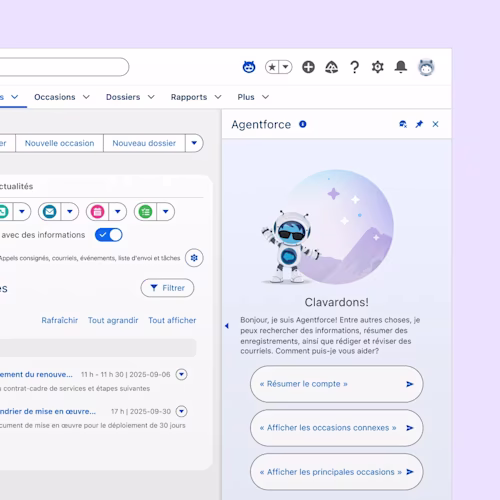Open the 'ement du renouve...' activity link

click(36, 374)
